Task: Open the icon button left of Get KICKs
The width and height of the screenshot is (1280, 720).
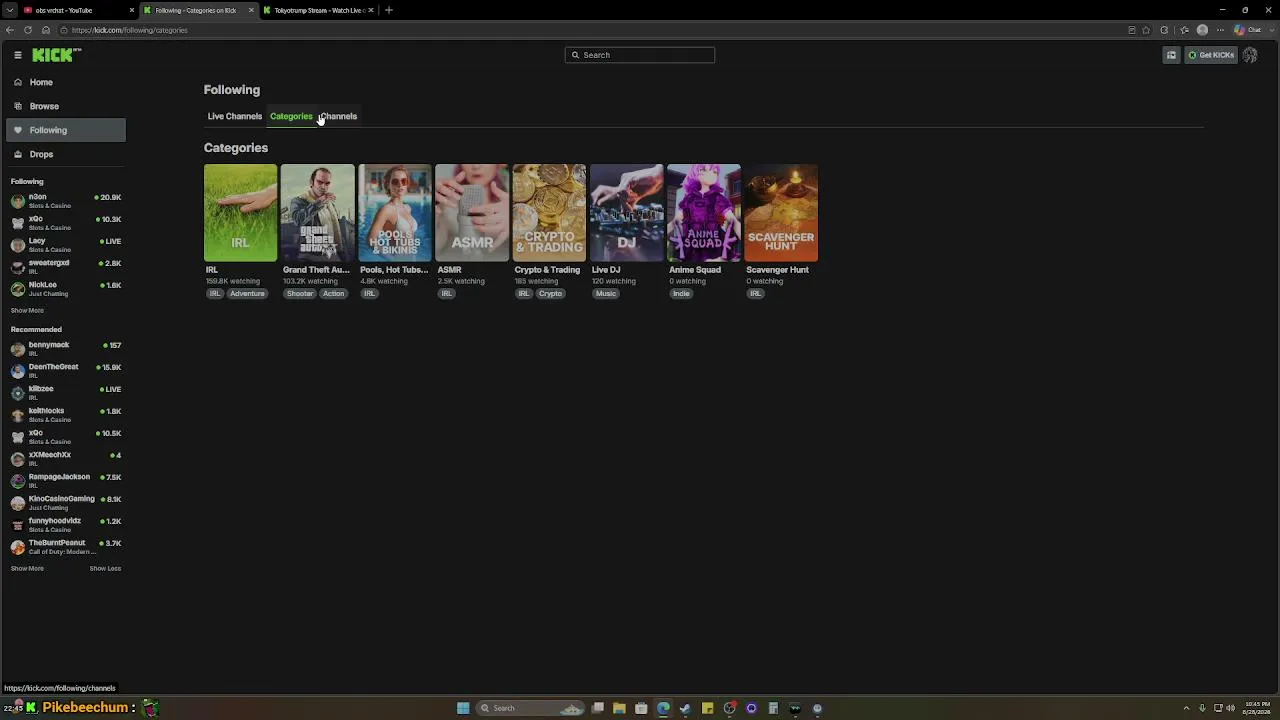Action: 1171,55
